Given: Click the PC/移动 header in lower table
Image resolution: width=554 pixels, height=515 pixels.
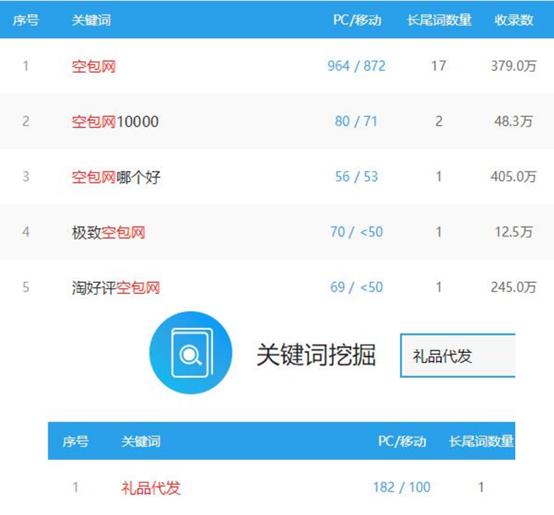Looking at the screenshot, I should pyautogui.click(x=402, y=441).
